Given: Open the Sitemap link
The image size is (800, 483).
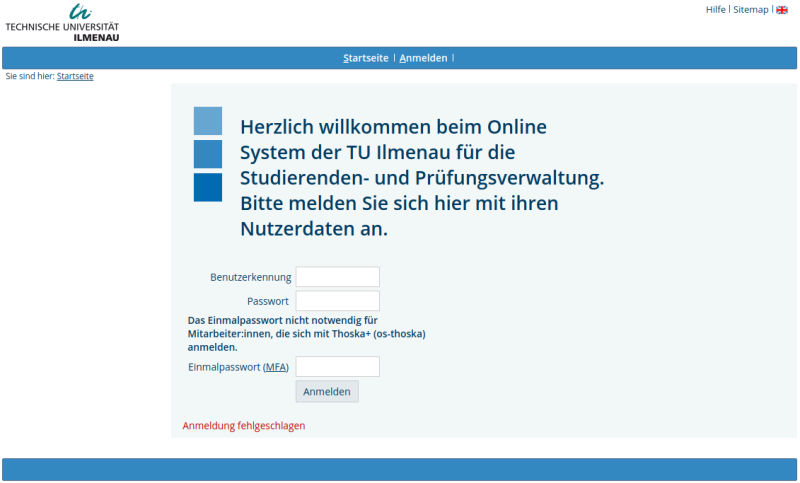Looking at the screenshot, I should pos(751,10).
